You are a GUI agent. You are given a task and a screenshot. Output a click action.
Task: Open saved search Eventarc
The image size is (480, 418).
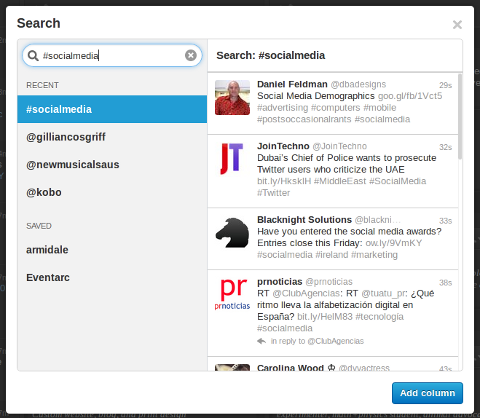point(112,277)
